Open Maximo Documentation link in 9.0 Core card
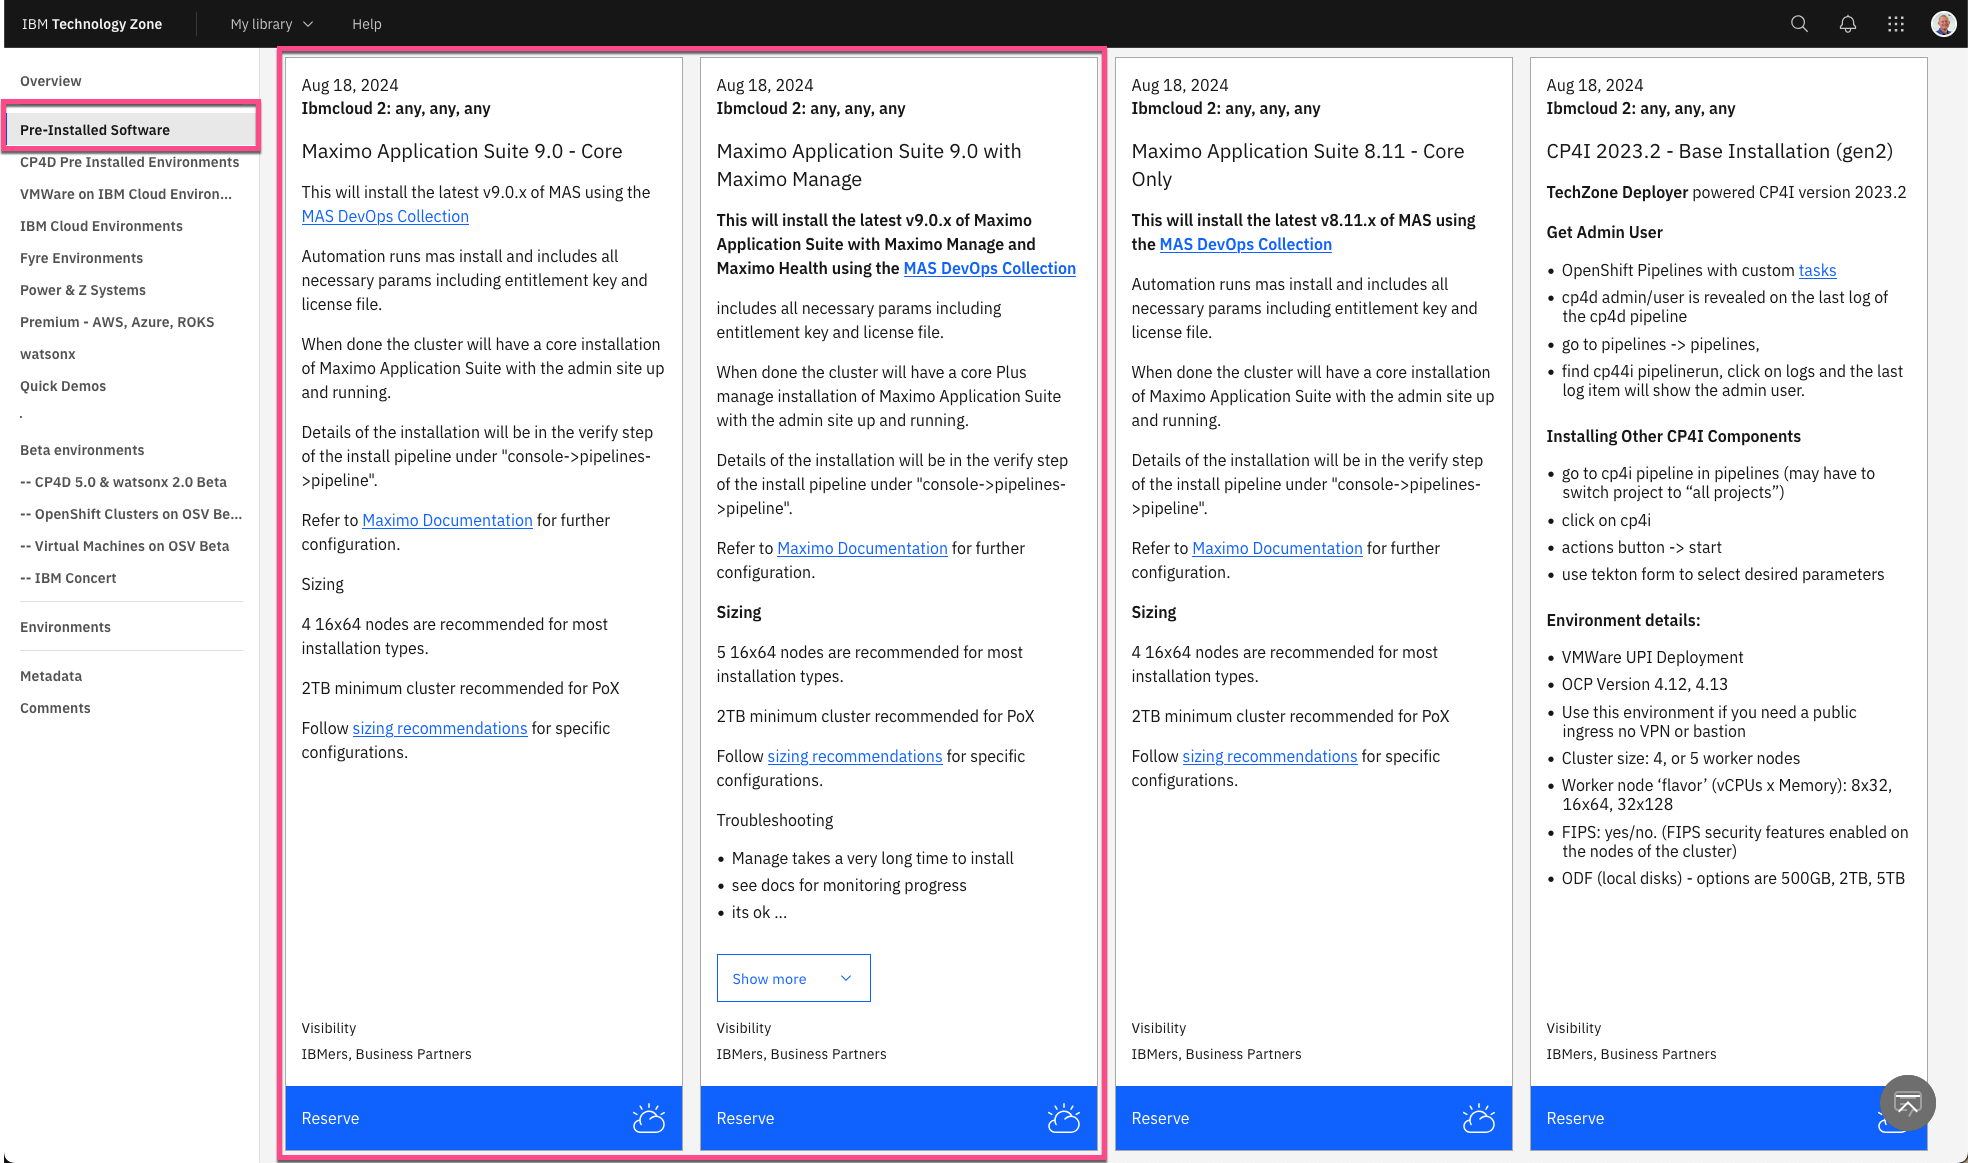The height and width of the screenshot is (1163, 1968). point(447,520)
